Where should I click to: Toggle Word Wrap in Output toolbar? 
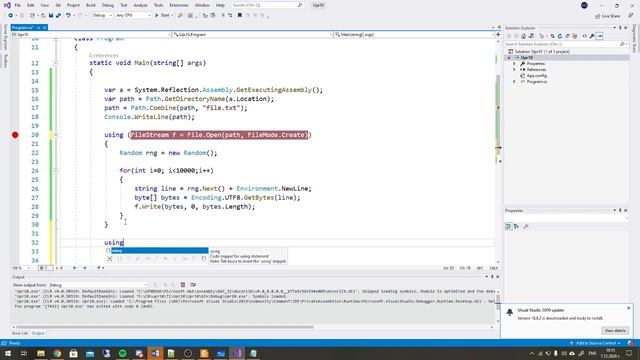(193, 285)
